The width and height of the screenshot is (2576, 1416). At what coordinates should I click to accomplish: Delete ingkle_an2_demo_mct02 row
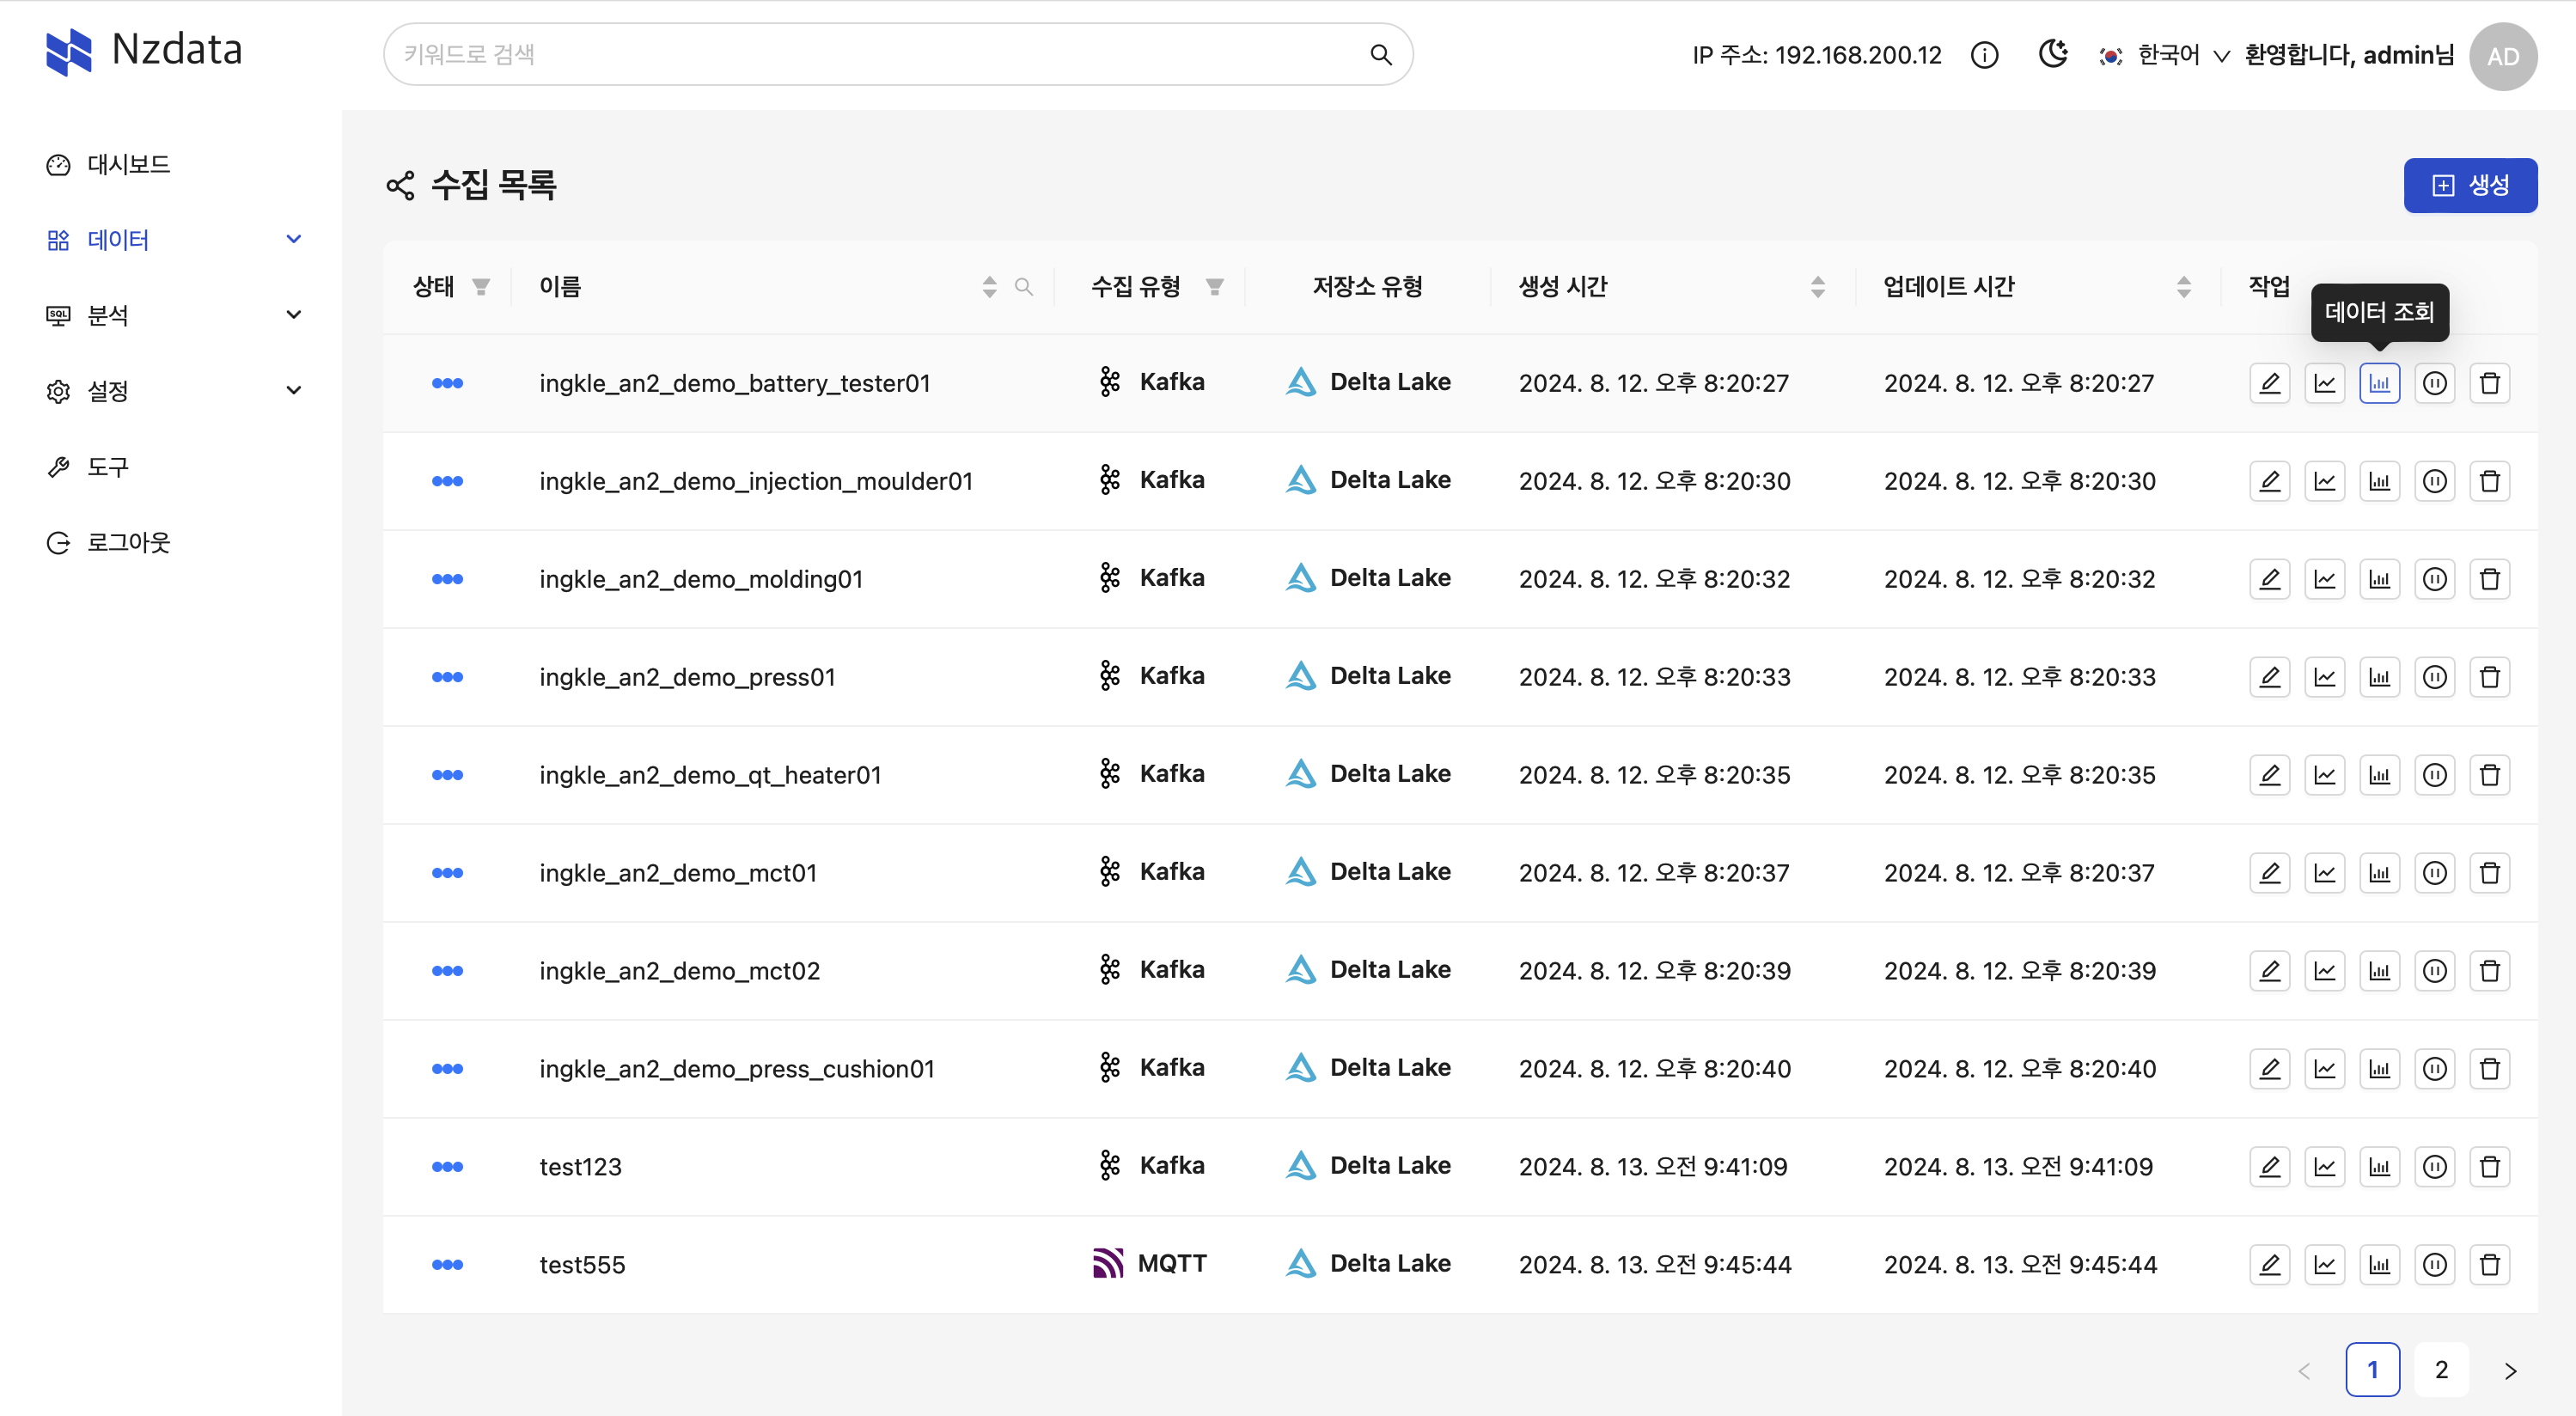2490,971
